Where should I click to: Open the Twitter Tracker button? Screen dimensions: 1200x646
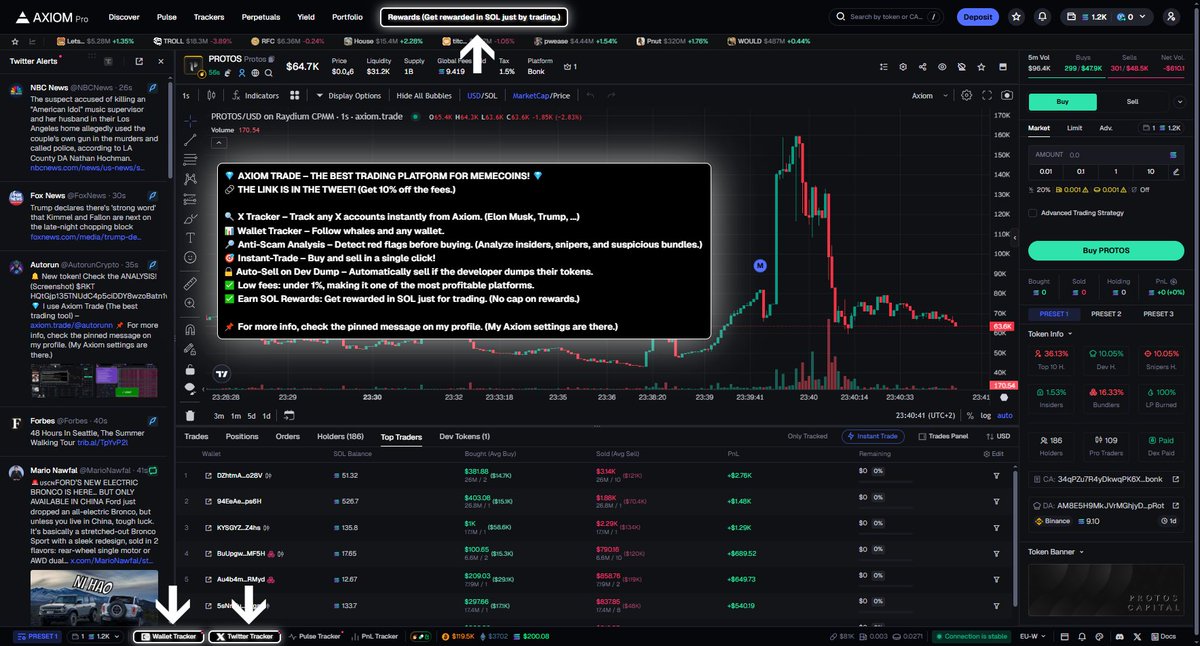click(245, 636)
